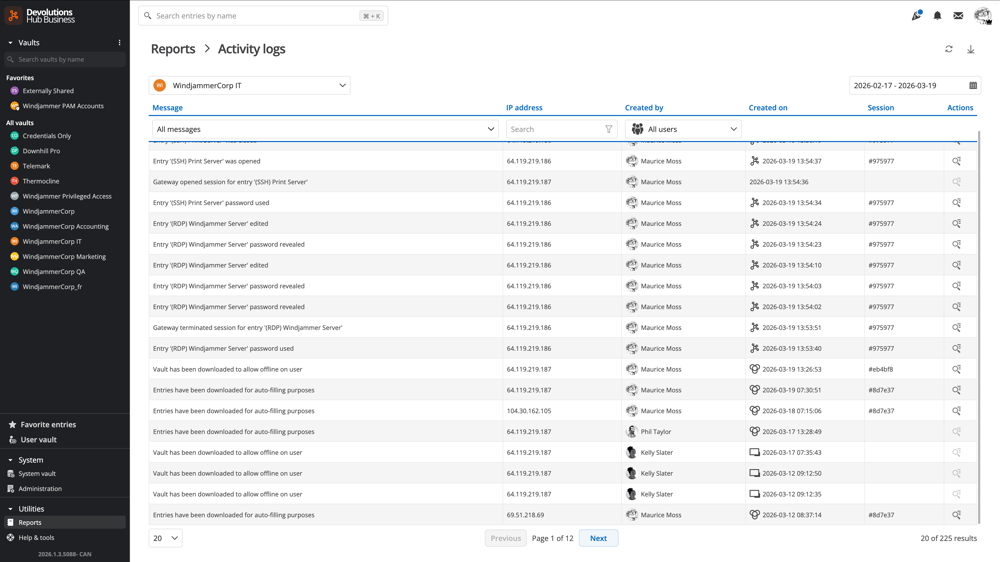Click the IP address filter funnel icon
The height and width of the screenshot is (562, 1000).
pos(608,129)
